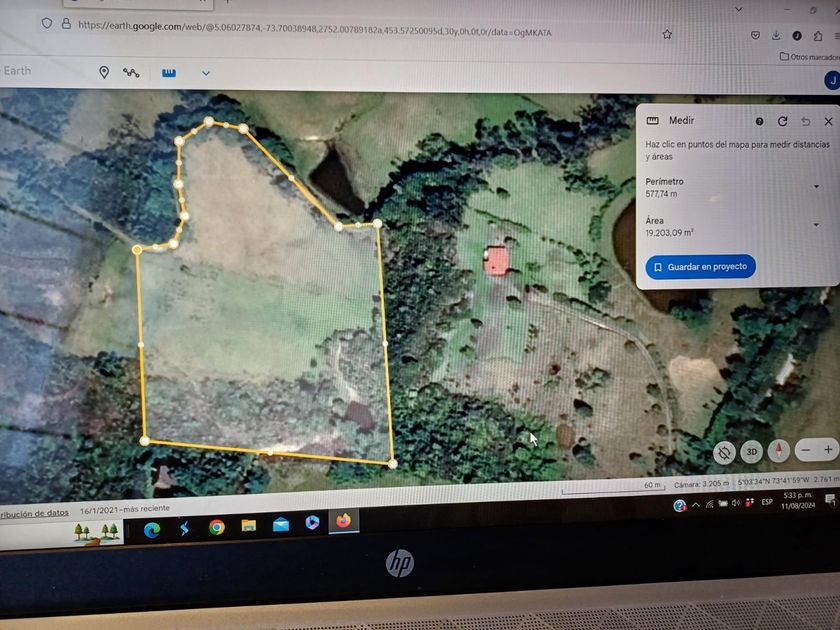
Task: Select the draw path or polygon tool
Action: pyautogui.click(x=131, y=72)
